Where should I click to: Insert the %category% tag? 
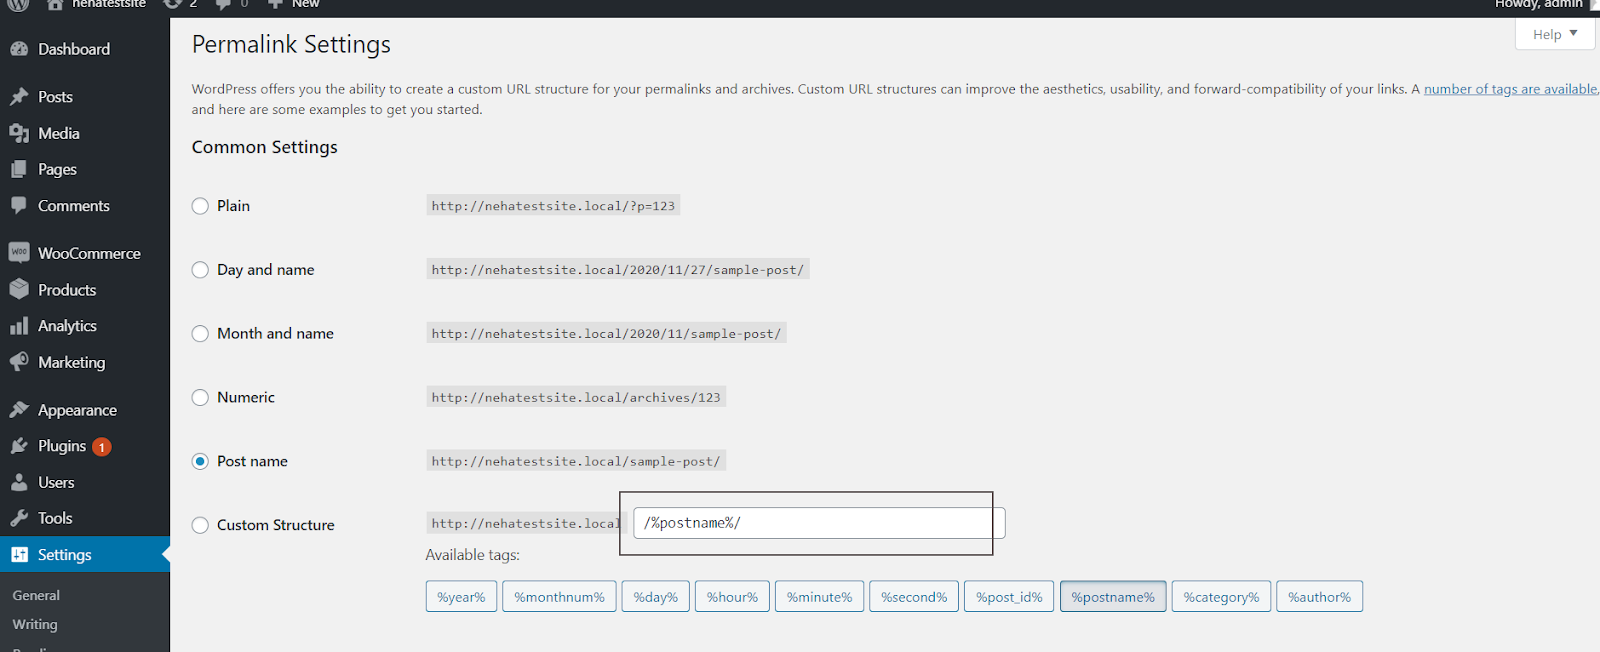coord(1221,597)
